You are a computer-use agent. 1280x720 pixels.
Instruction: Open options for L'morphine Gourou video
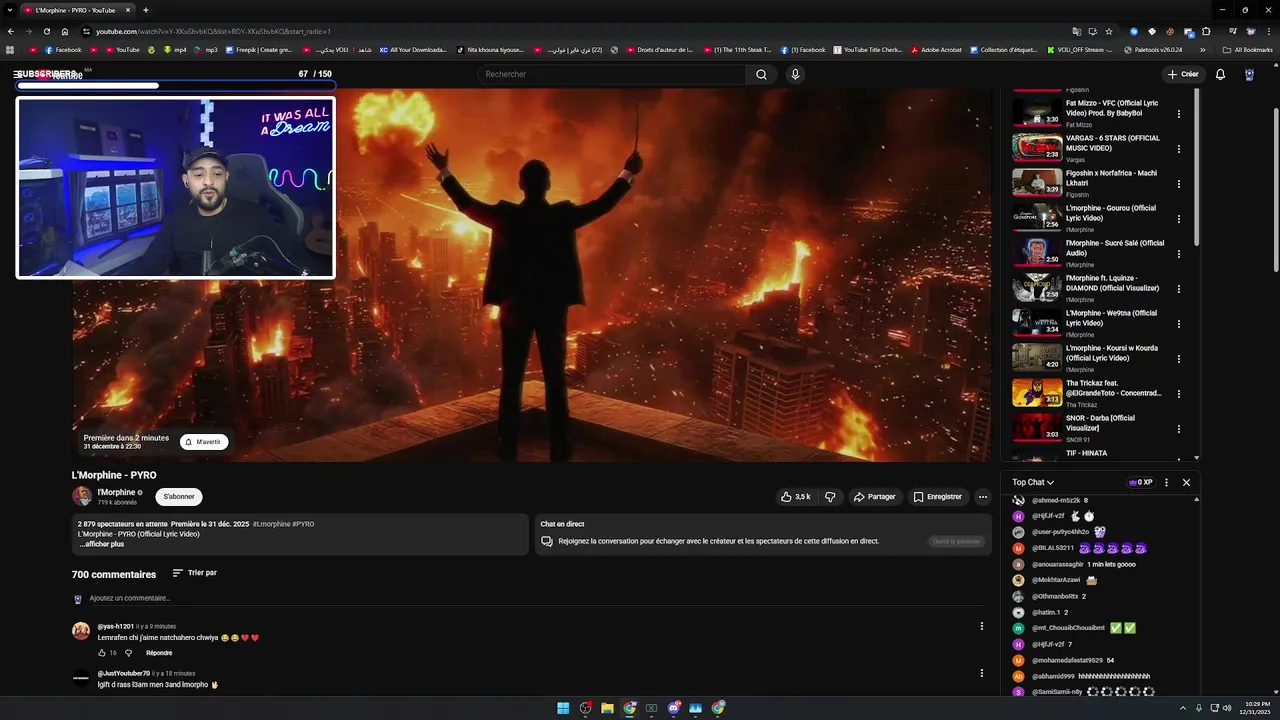1178,219
